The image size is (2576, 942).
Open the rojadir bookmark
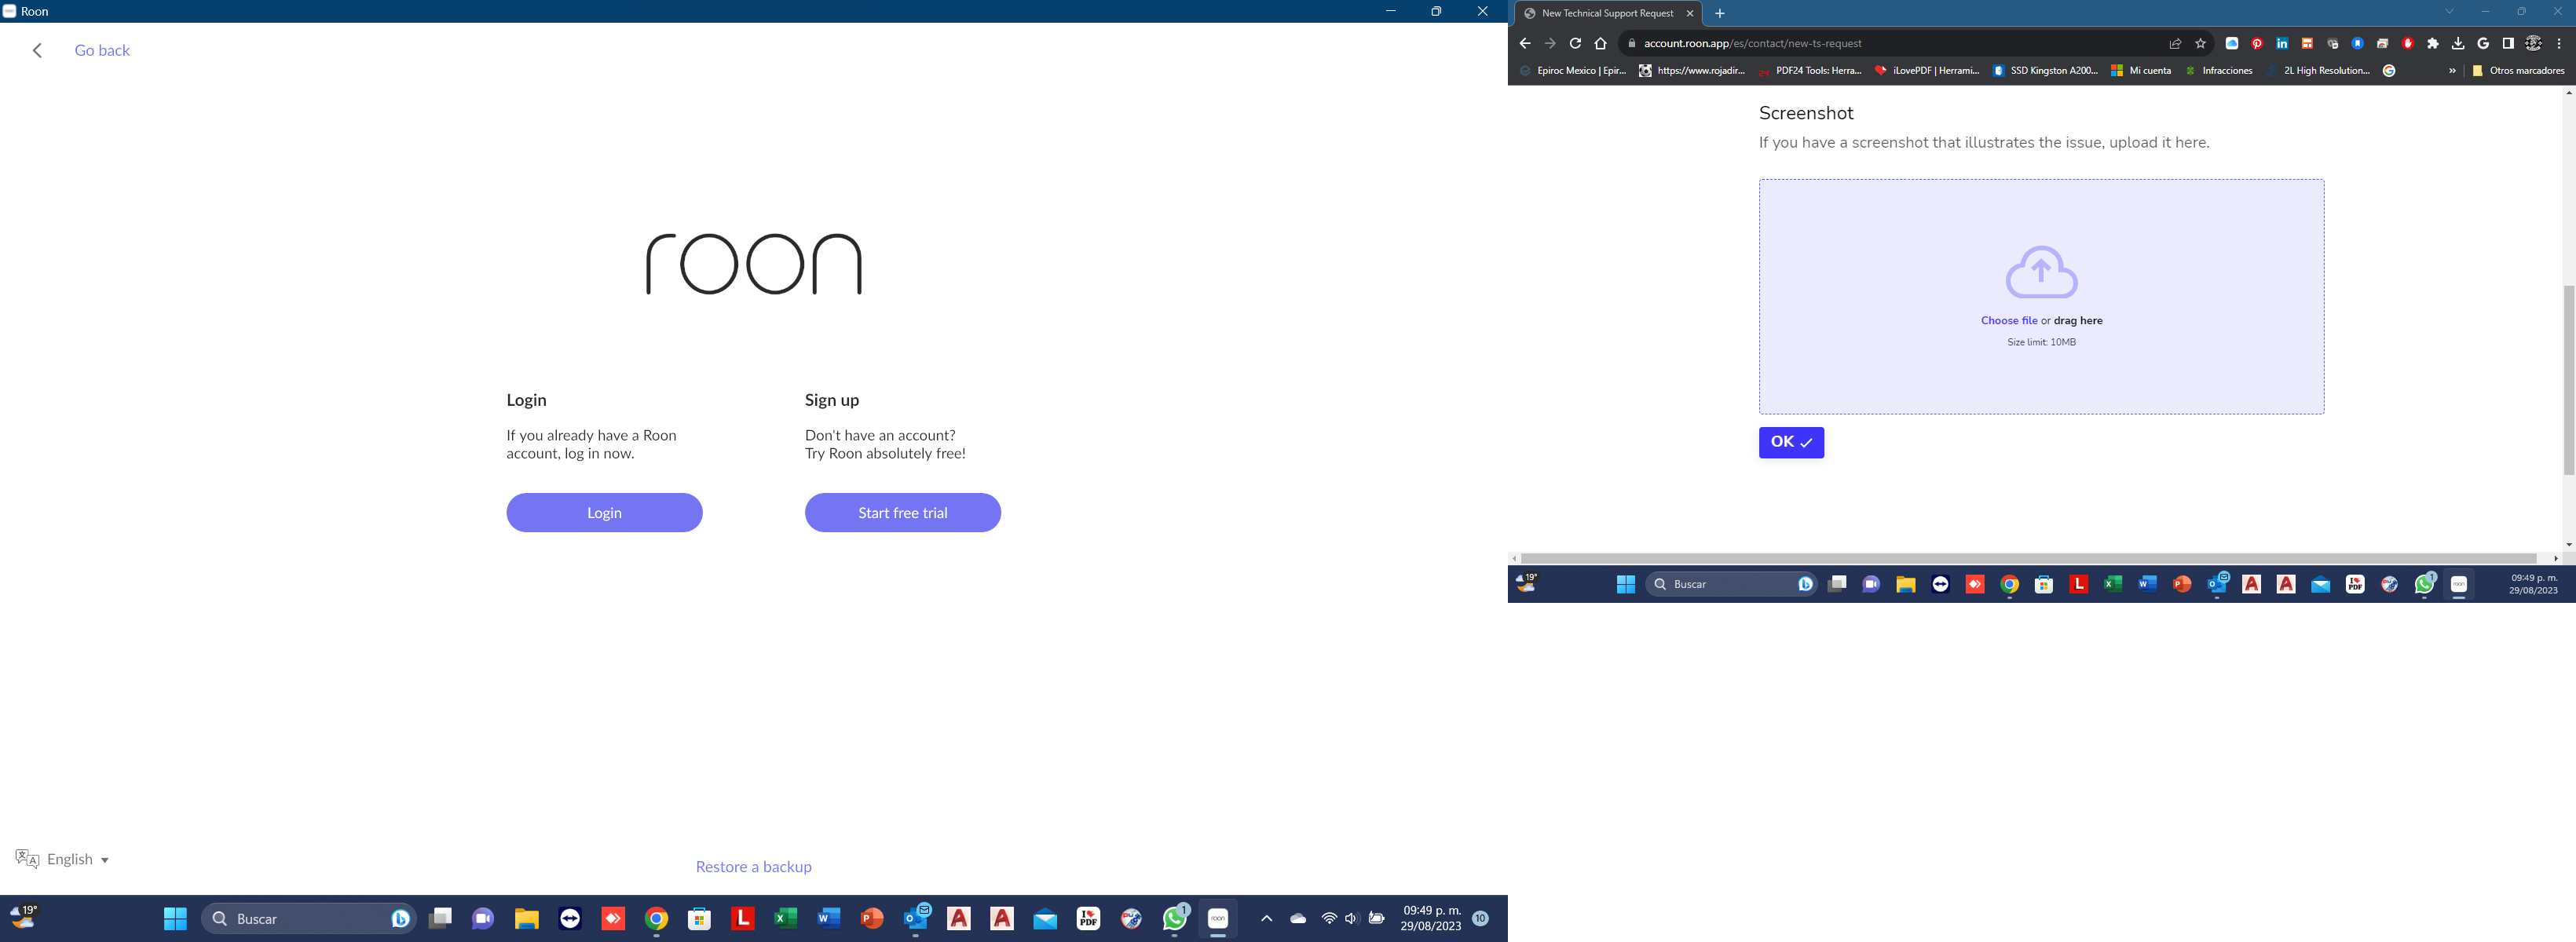click(x=1692, y=70)
